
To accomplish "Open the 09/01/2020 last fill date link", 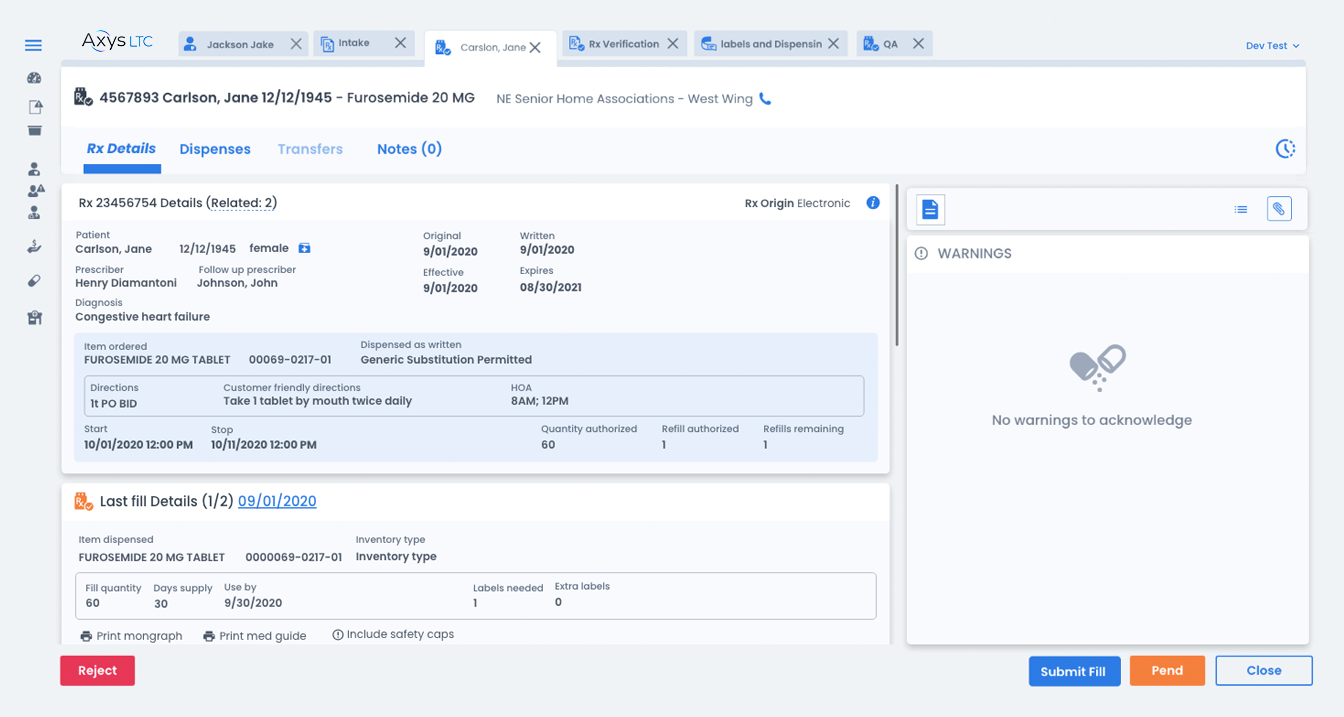I will 277,502.
